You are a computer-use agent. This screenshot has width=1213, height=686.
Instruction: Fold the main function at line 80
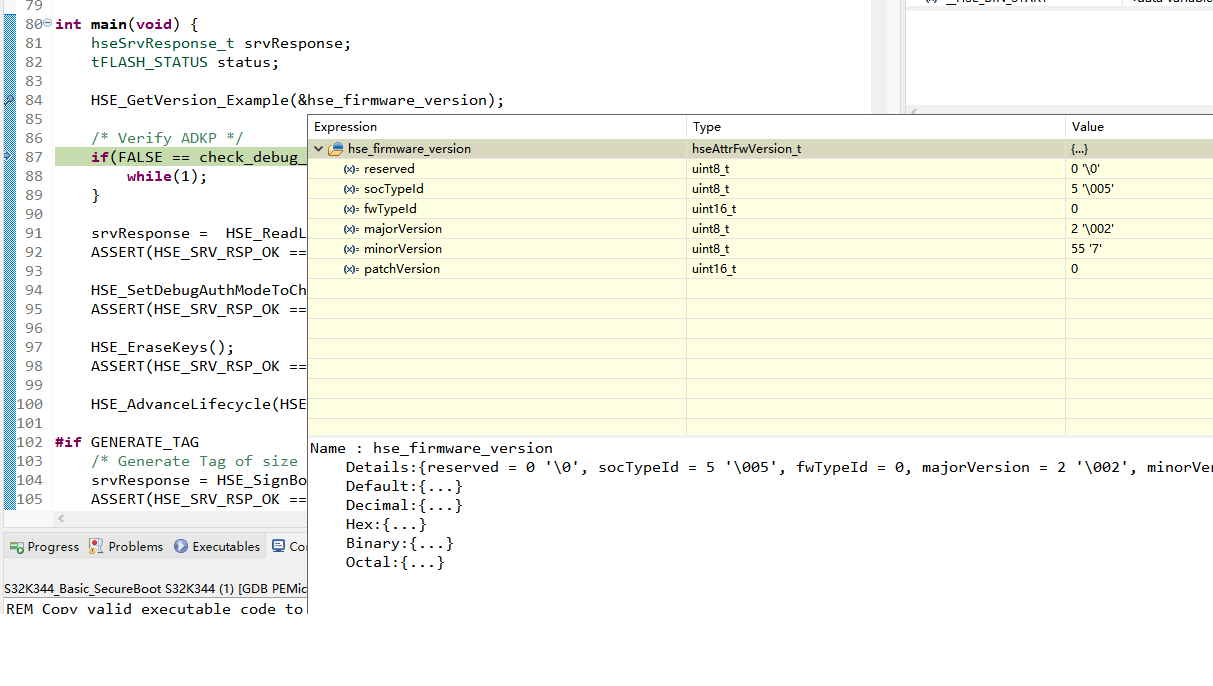click(x=48, y=24)
